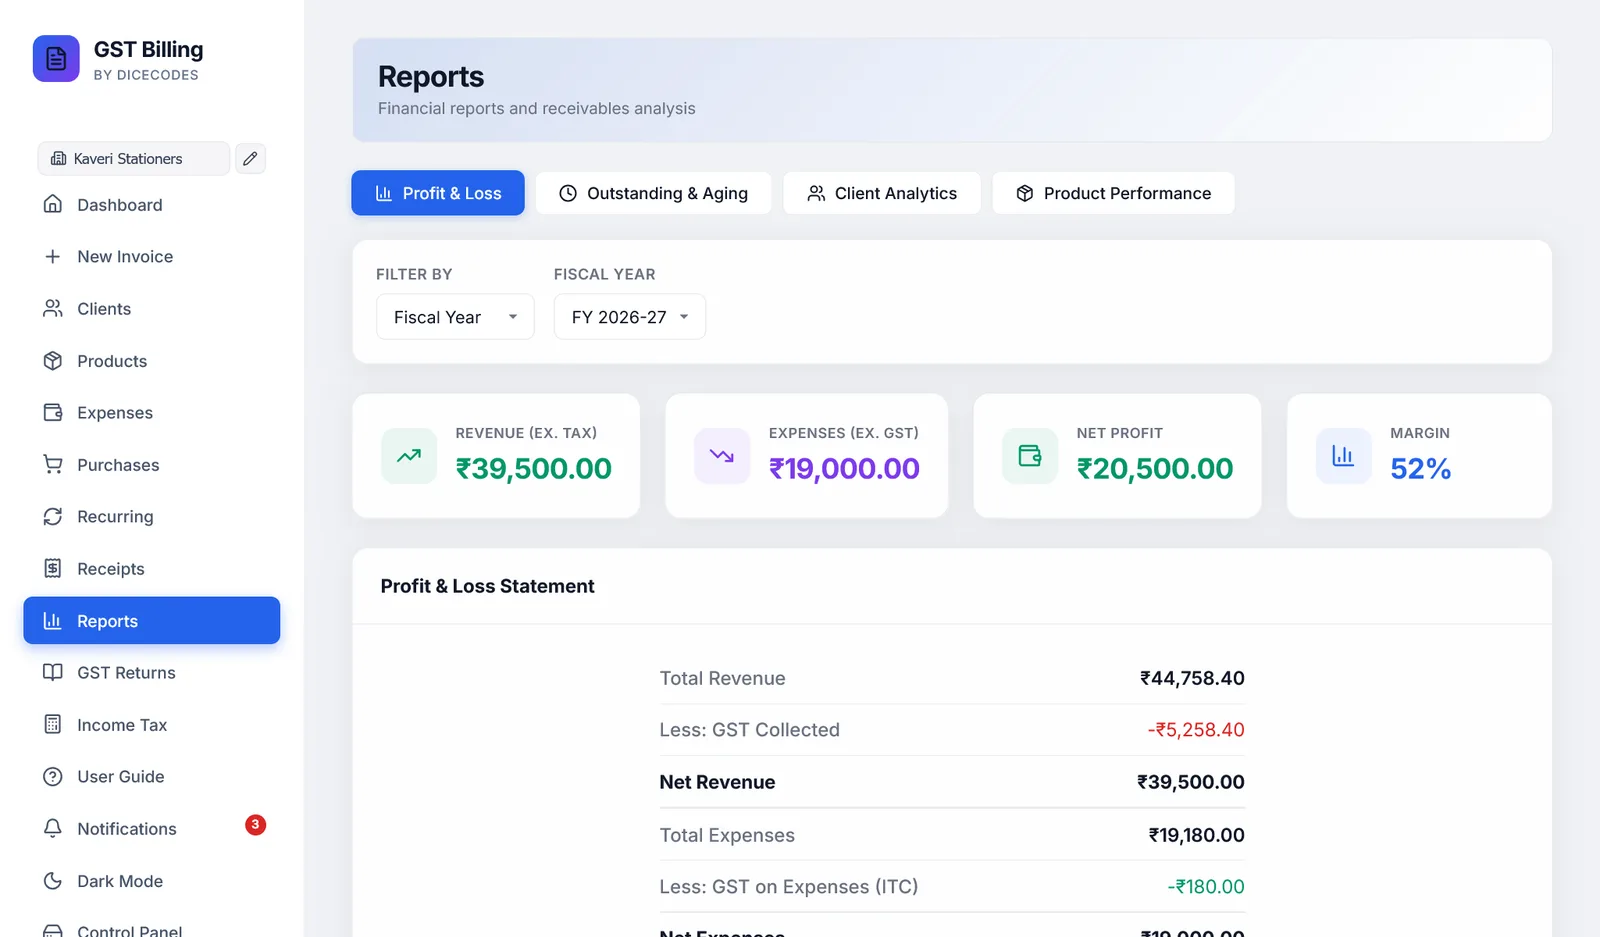Screen dimensions: 1600x937
Task: Click the Notifications bell icon
Action: [53, 828]
